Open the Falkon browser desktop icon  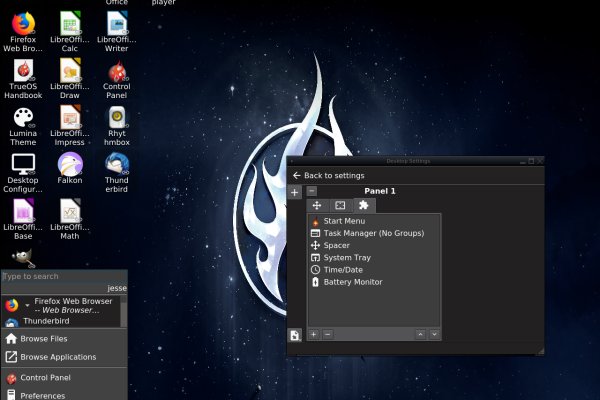point(69,165)
